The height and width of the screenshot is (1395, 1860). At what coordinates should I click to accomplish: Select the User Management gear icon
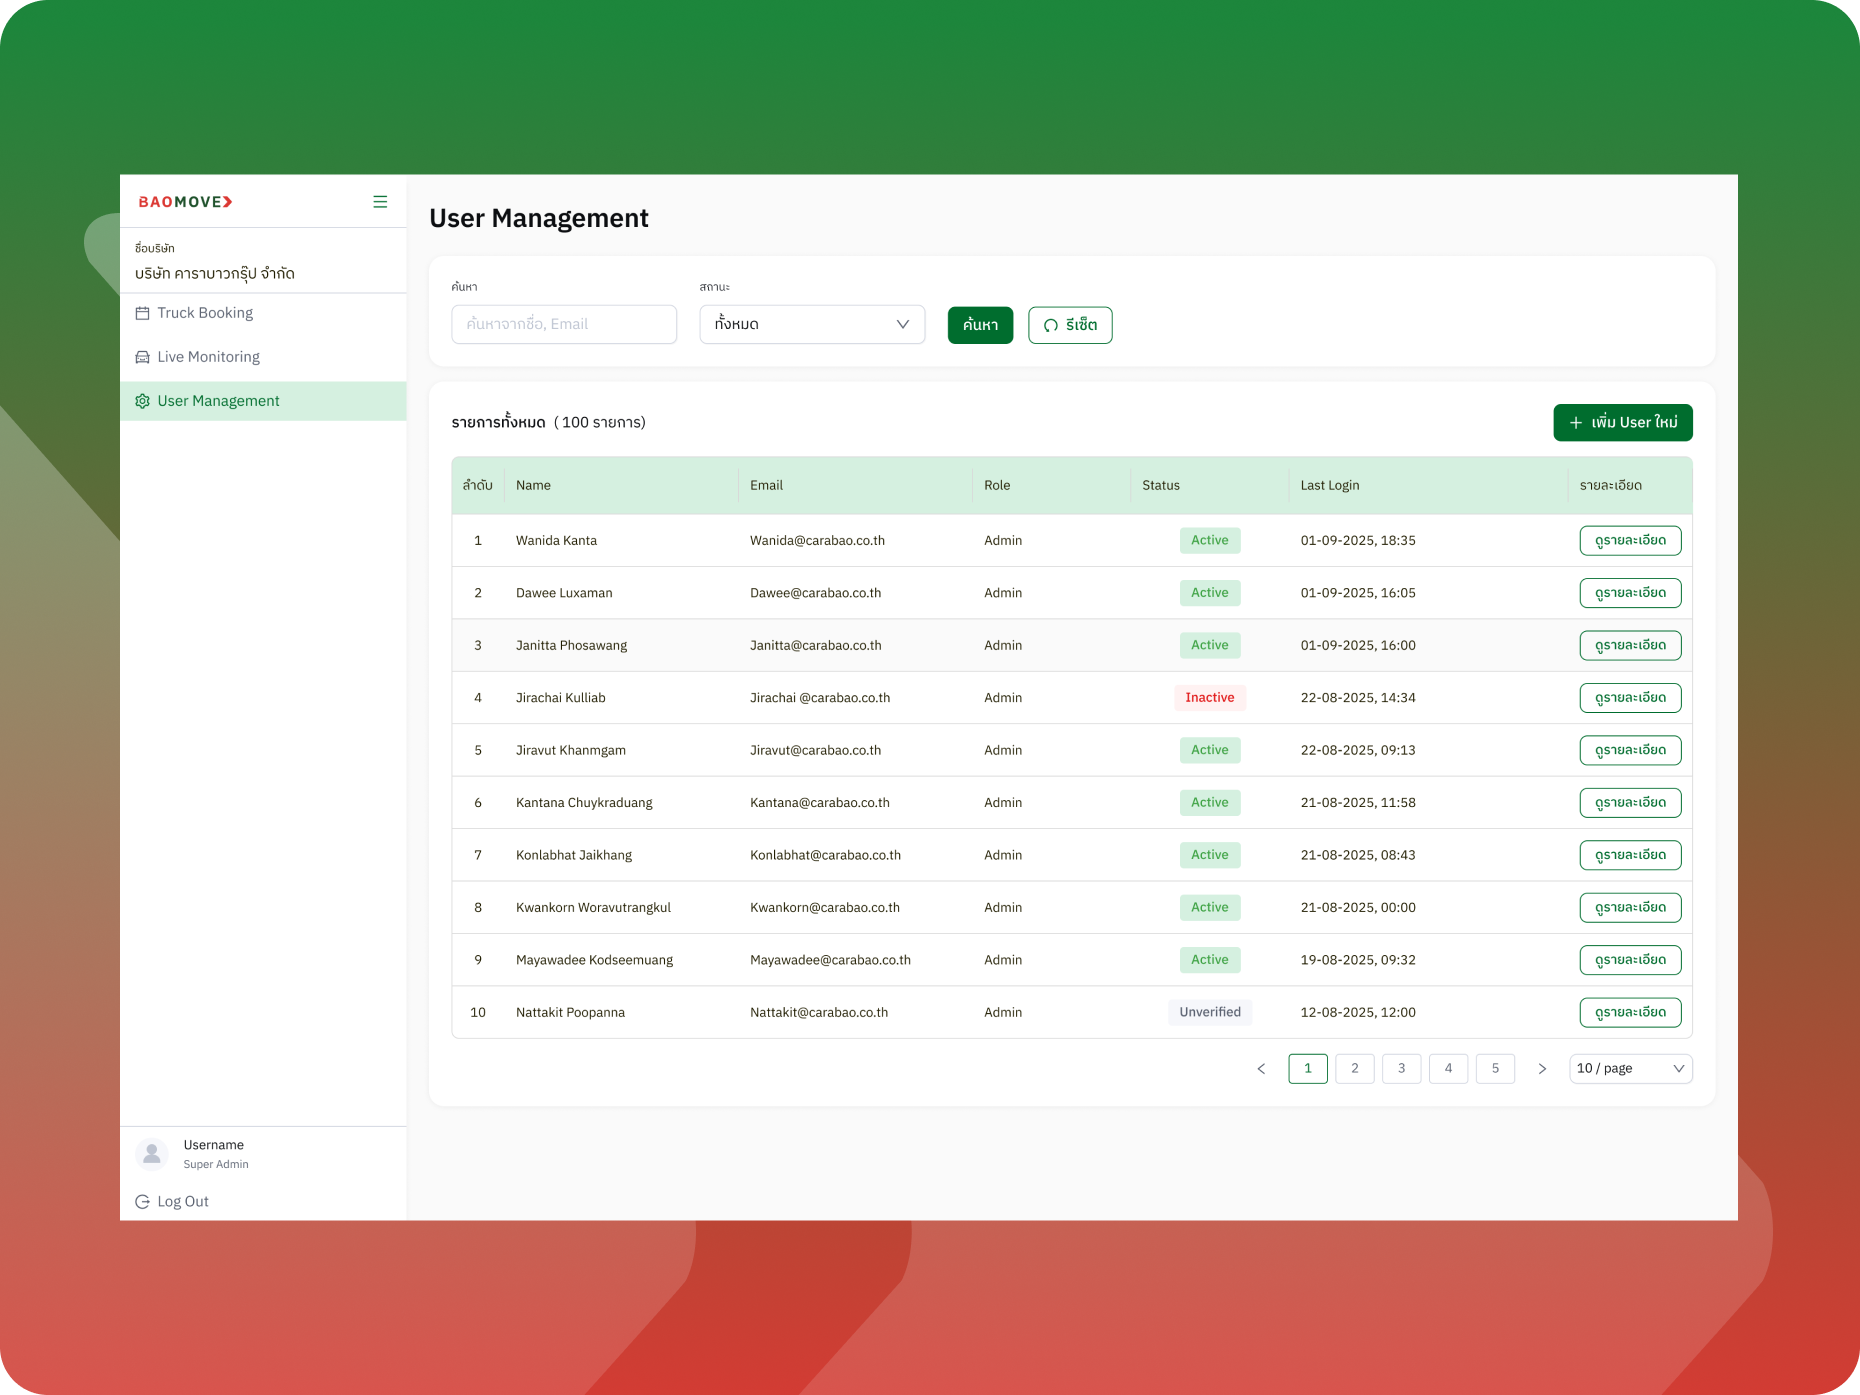[x=143, y=400]
